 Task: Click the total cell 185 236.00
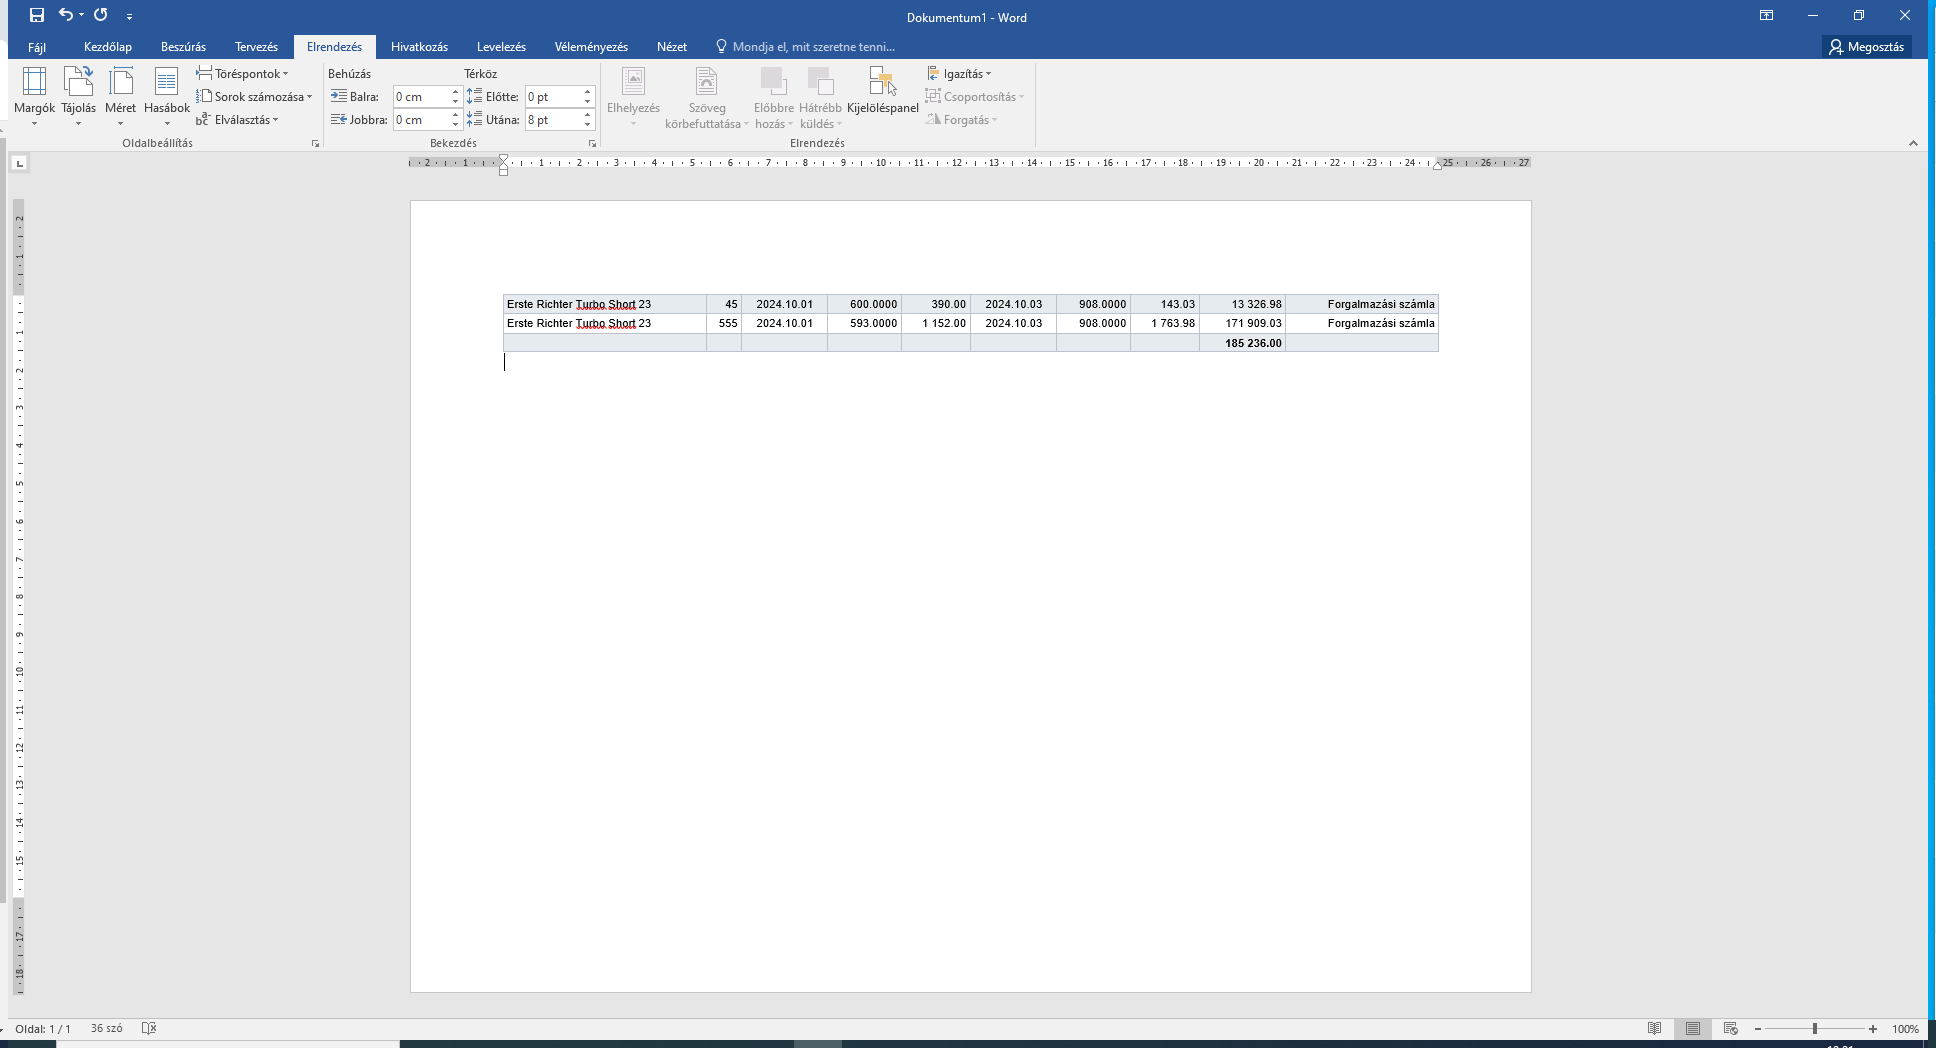tap(1242, 343)
